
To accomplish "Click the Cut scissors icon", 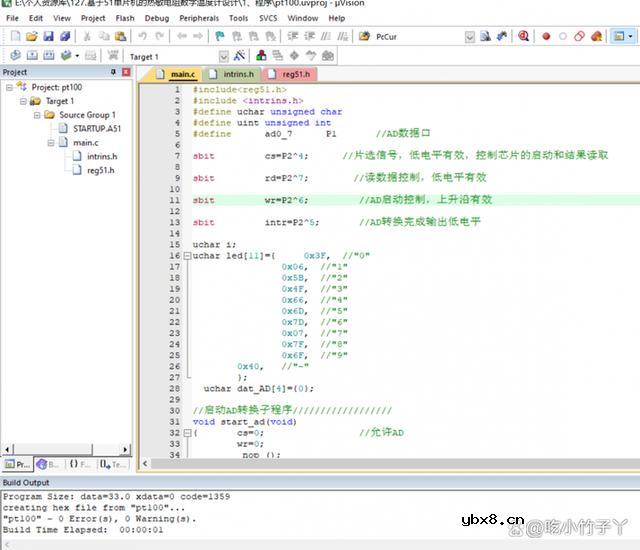I will 87,36.
